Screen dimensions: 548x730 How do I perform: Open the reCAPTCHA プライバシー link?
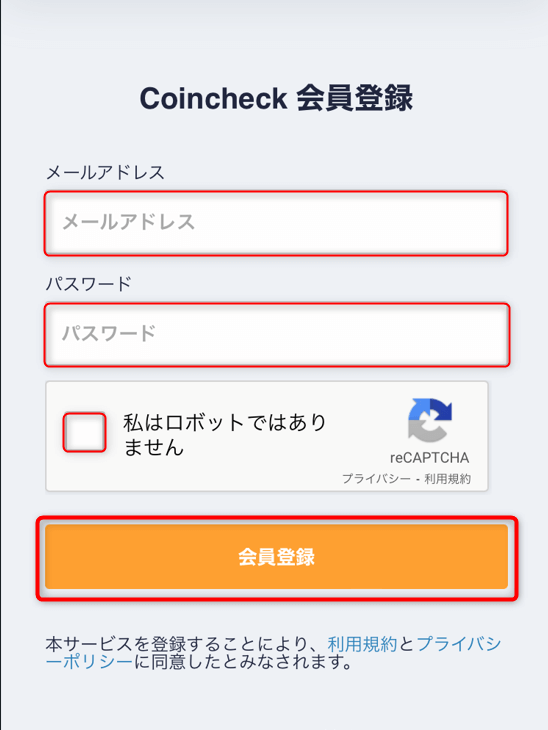pos(376,479)
